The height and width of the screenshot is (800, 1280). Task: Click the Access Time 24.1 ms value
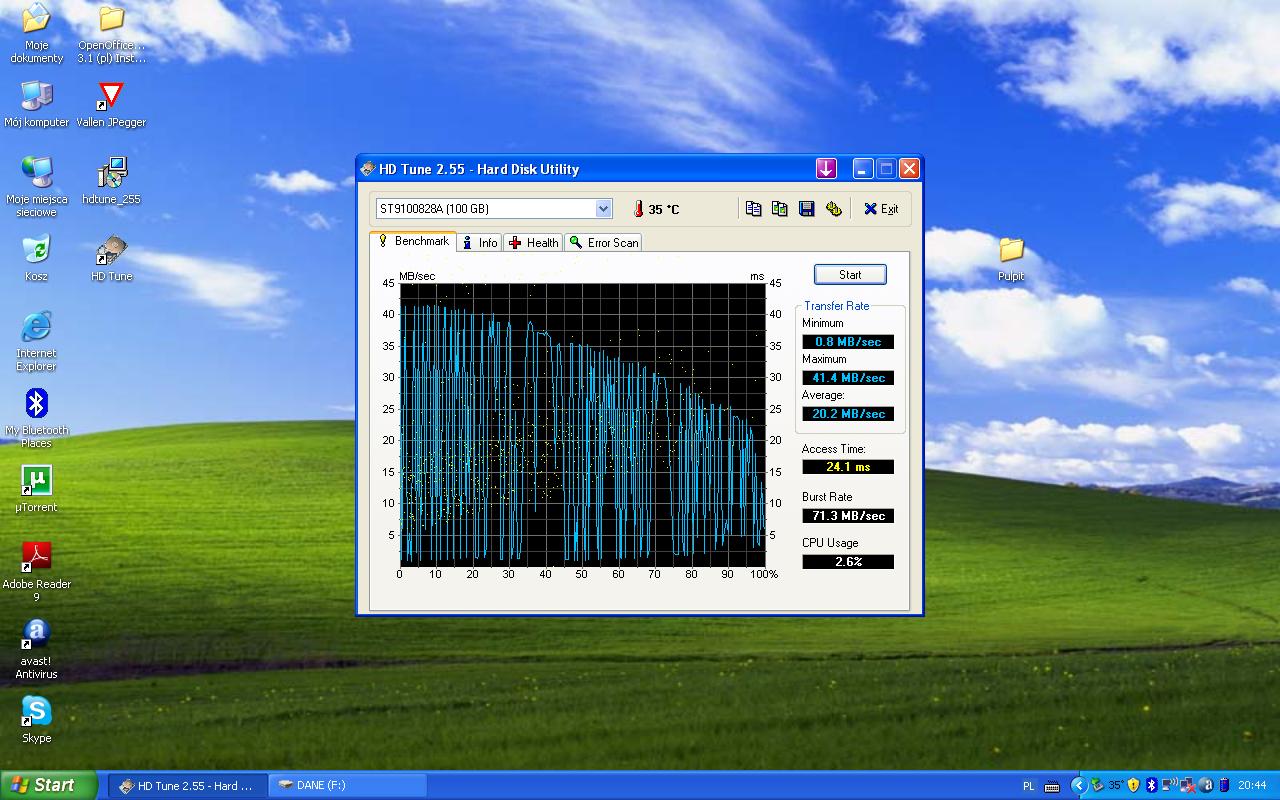point(848,467)
